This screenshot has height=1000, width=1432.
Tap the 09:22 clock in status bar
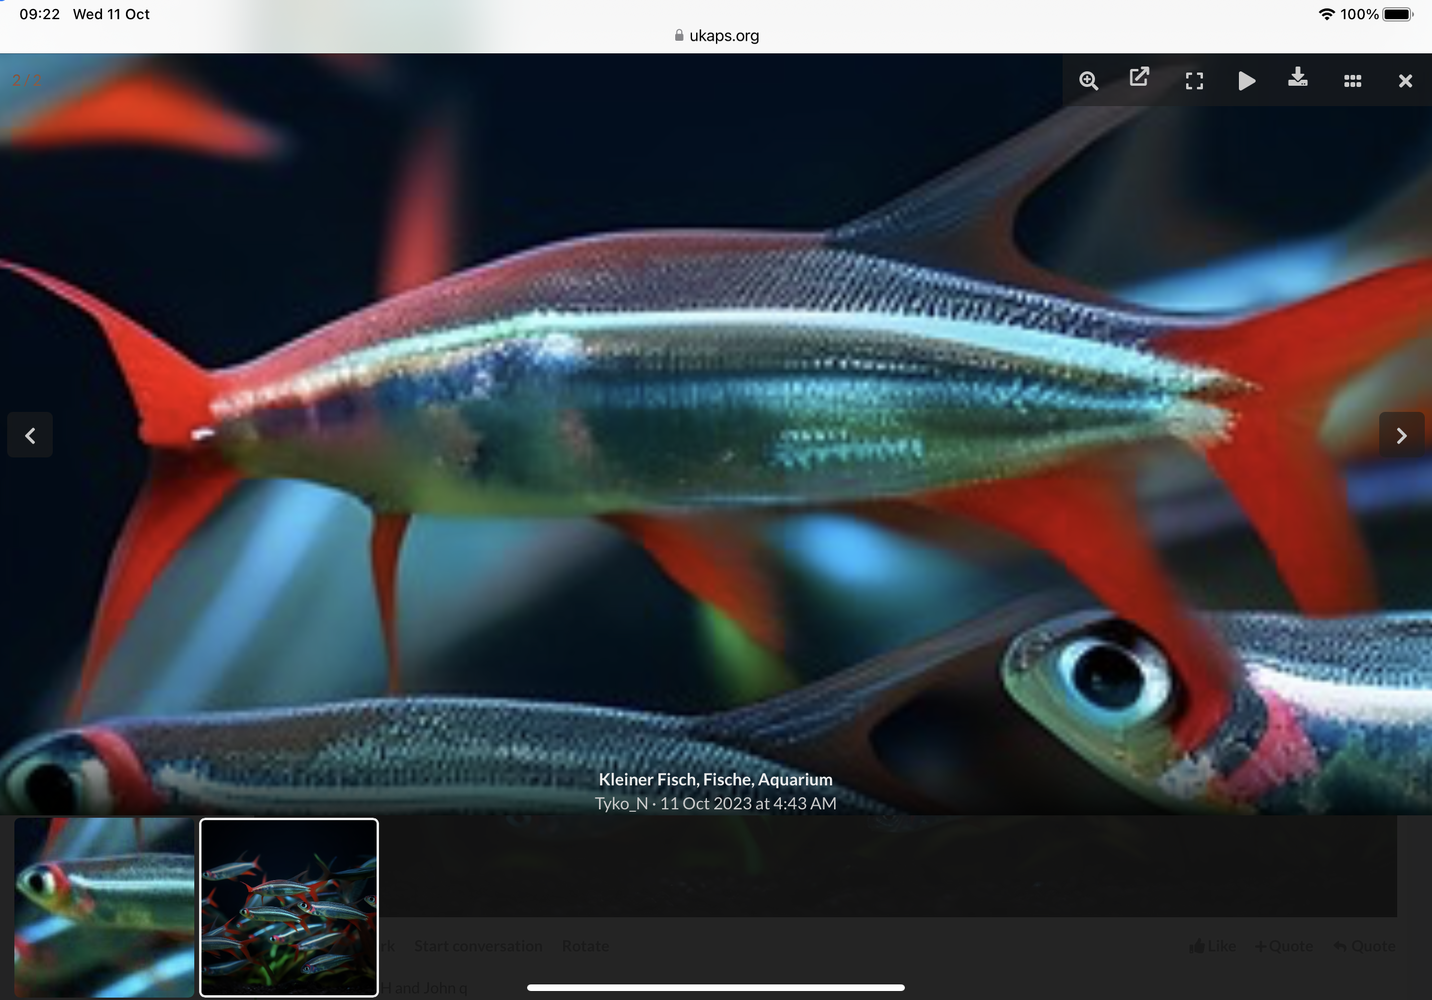pyautogui.click(x=40, y=14)
